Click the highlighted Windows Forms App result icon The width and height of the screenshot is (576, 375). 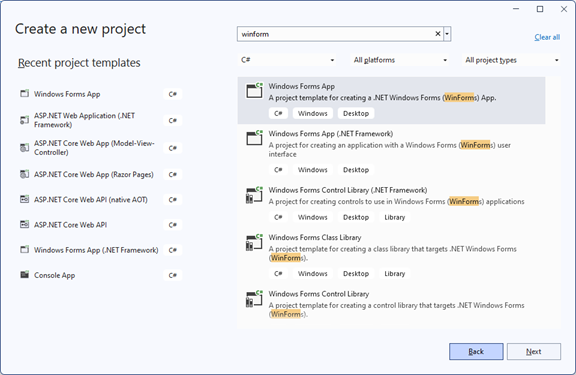tap(254, 90)
